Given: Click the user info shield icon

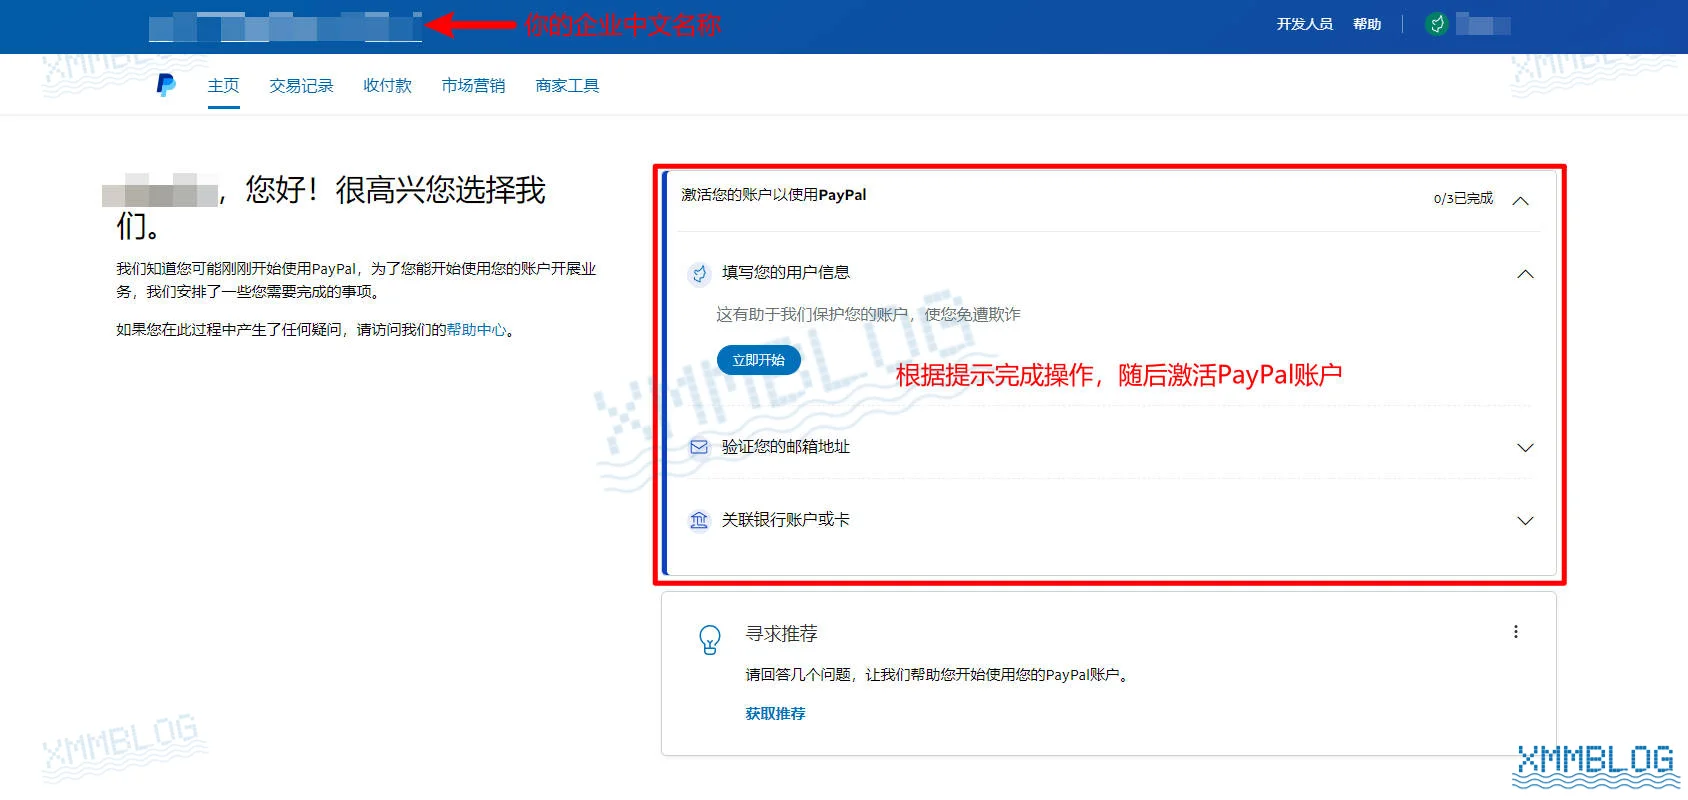Looking at the screenshot, I should tap(699, 273).
